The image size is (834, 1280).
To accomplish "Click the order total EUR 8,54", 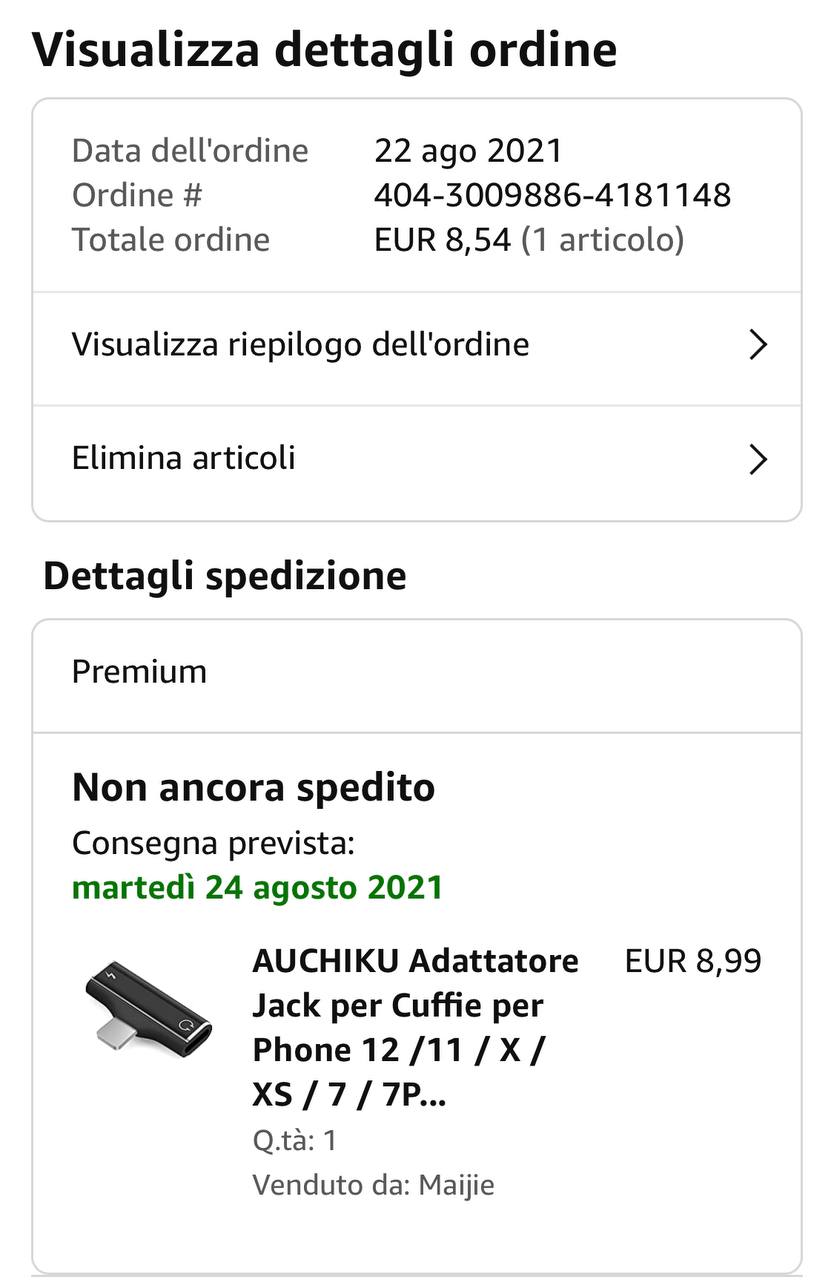I will pyautogui.click(x=442, y=240).
